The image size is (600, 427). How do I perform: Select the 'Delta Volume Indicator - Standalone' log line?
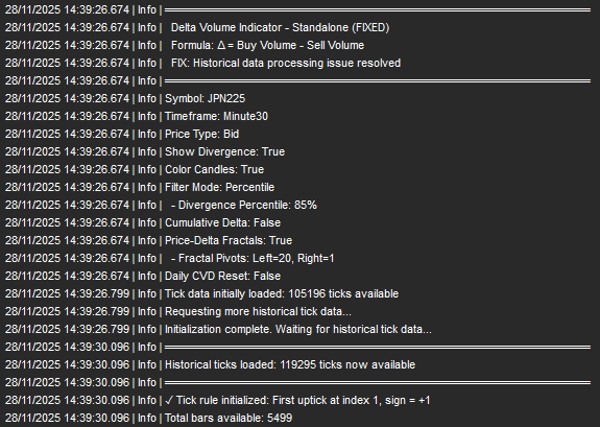point(279,27)
